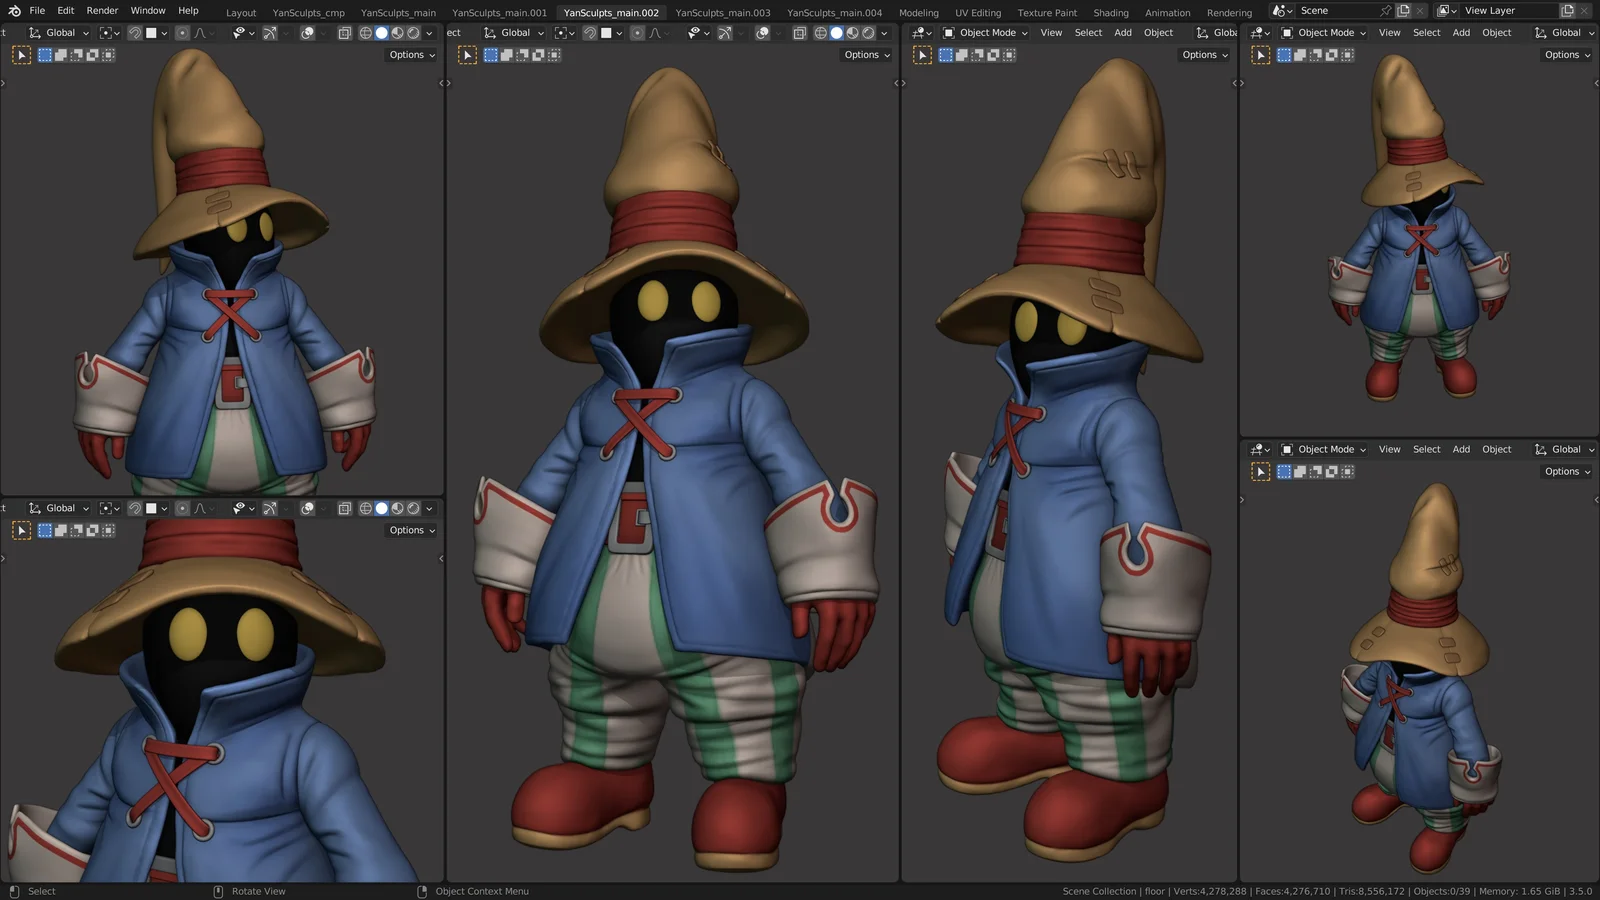
Task: Open the editor type icon in bottom-right viewport
Action: tap(1260, 450)
